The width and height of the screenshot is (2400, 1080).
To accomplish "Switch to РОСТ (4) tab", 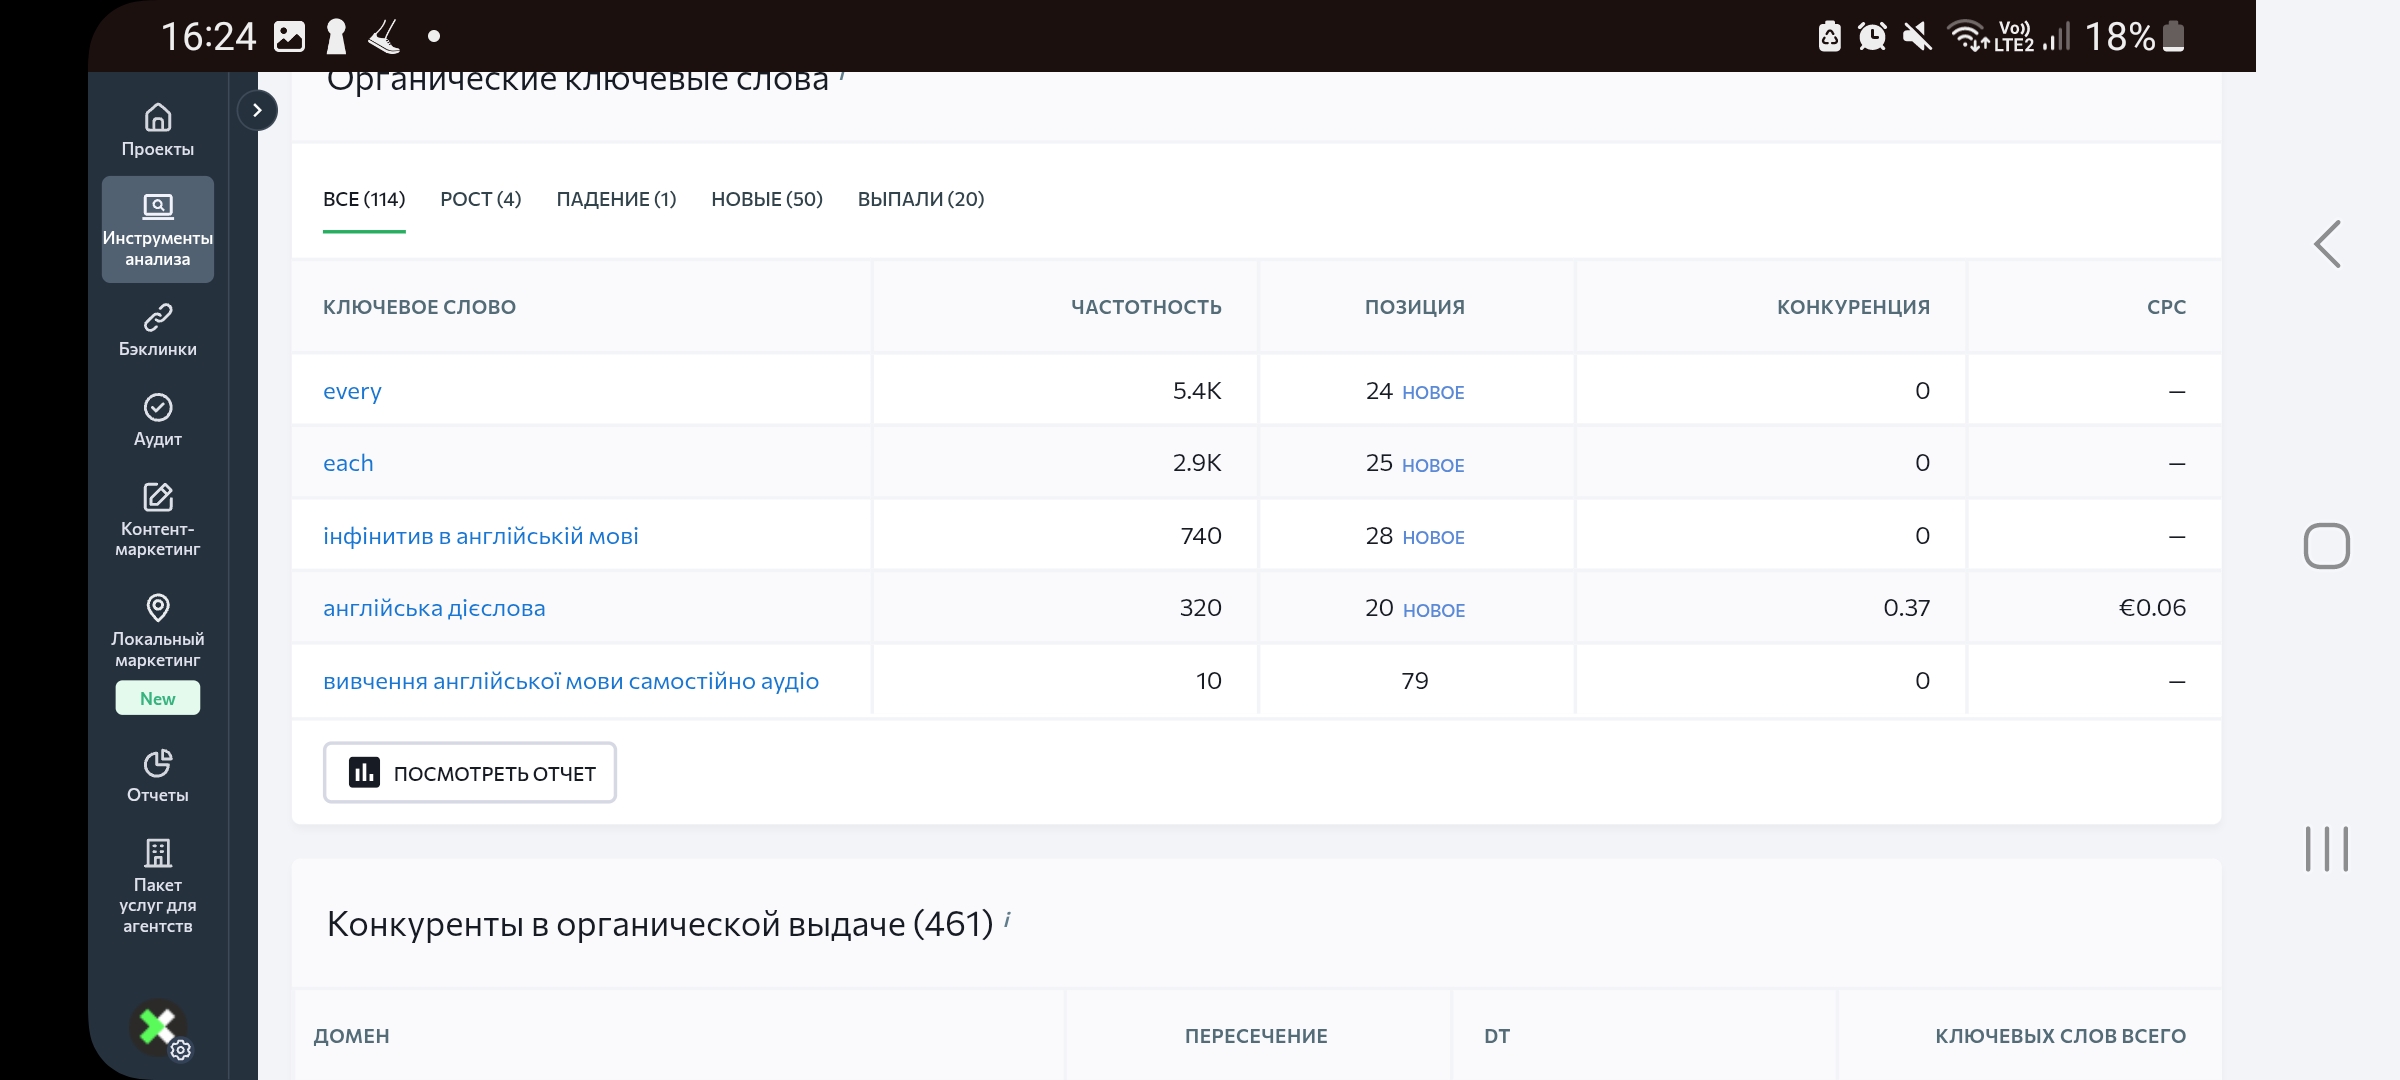I will coord(480,199).
